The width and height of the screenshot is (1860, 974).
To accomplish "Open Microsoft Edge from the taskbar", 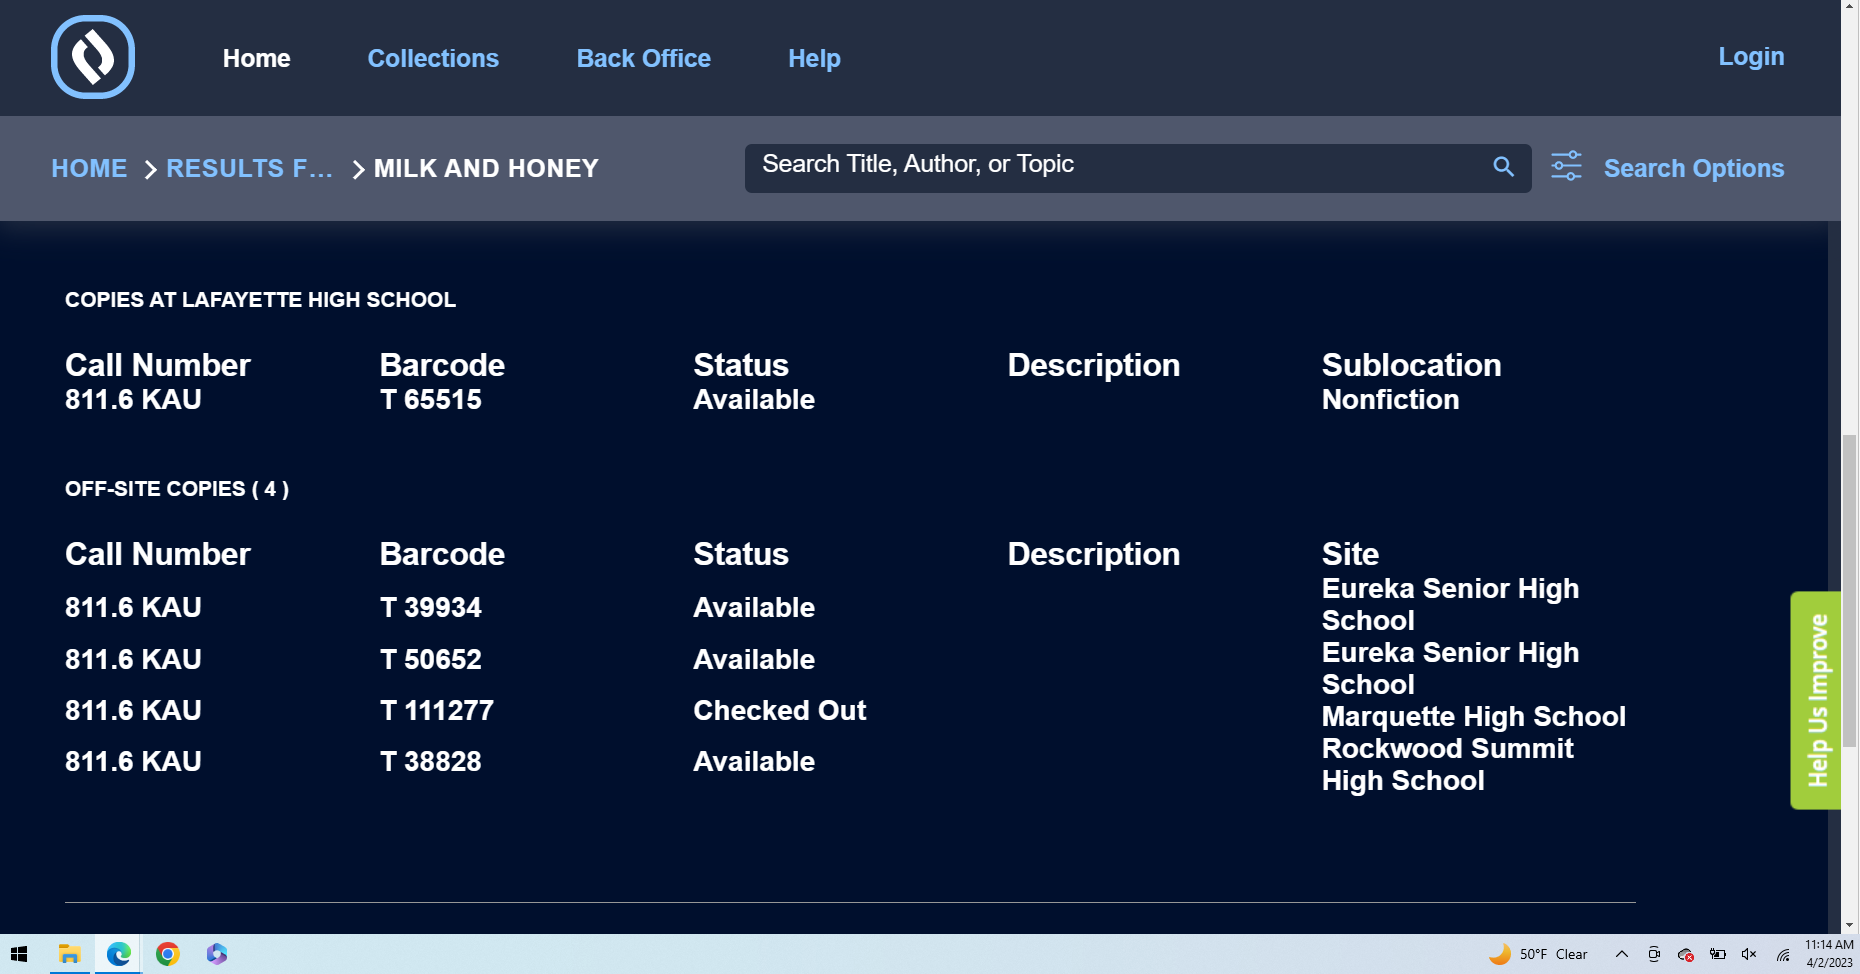I will coord(118,954).
